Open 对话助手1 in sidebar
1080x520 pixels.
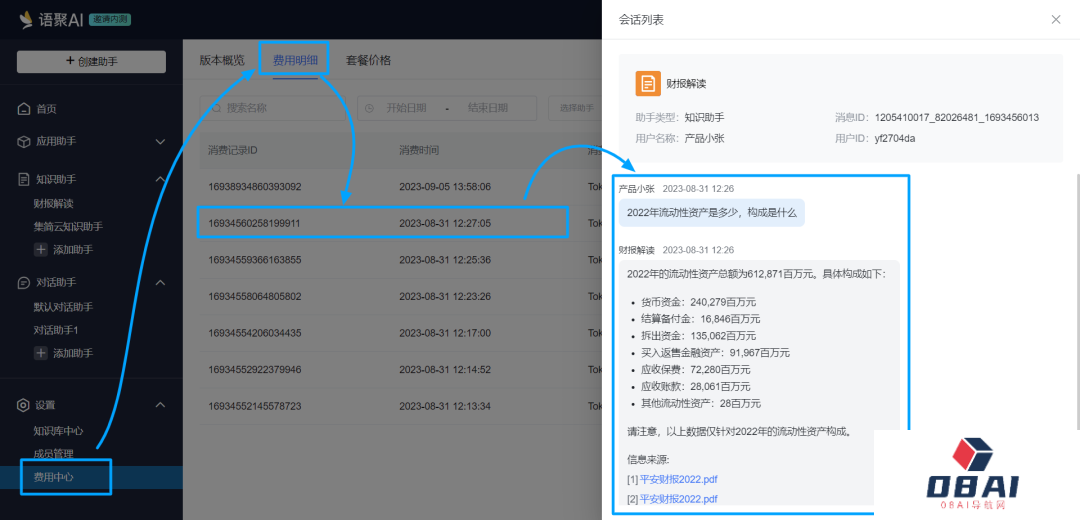pyautogui.click(x=55, y=330)
